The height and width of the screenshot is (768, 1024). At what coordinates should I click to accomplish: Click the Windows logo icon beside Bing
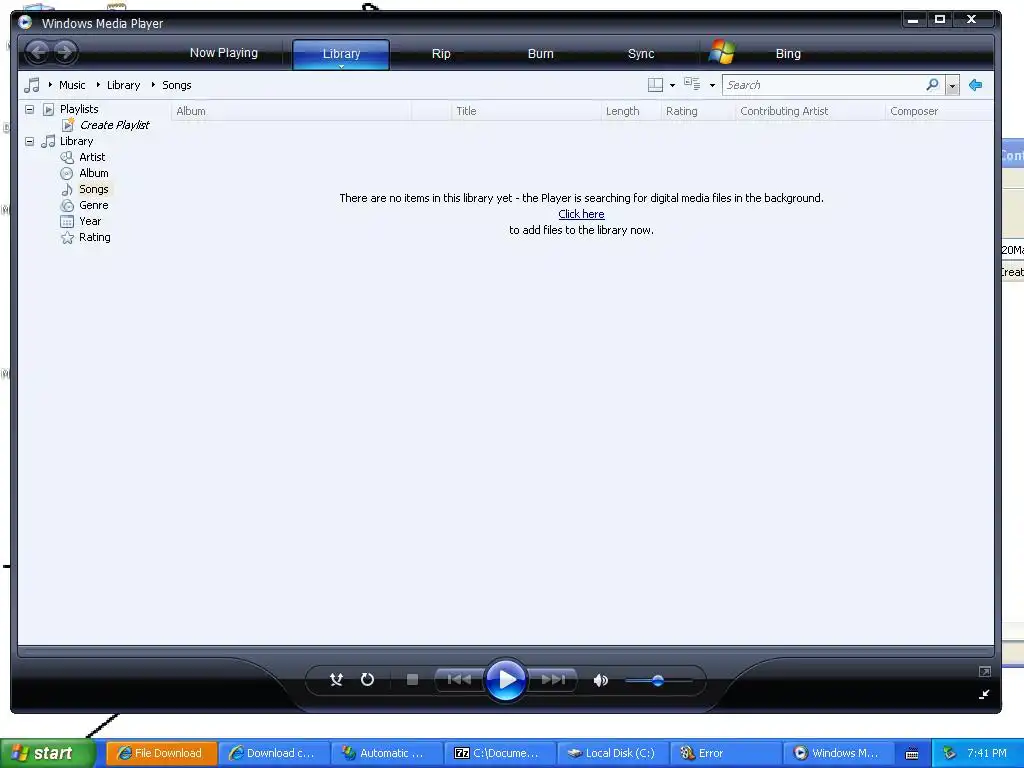(722, 52)
